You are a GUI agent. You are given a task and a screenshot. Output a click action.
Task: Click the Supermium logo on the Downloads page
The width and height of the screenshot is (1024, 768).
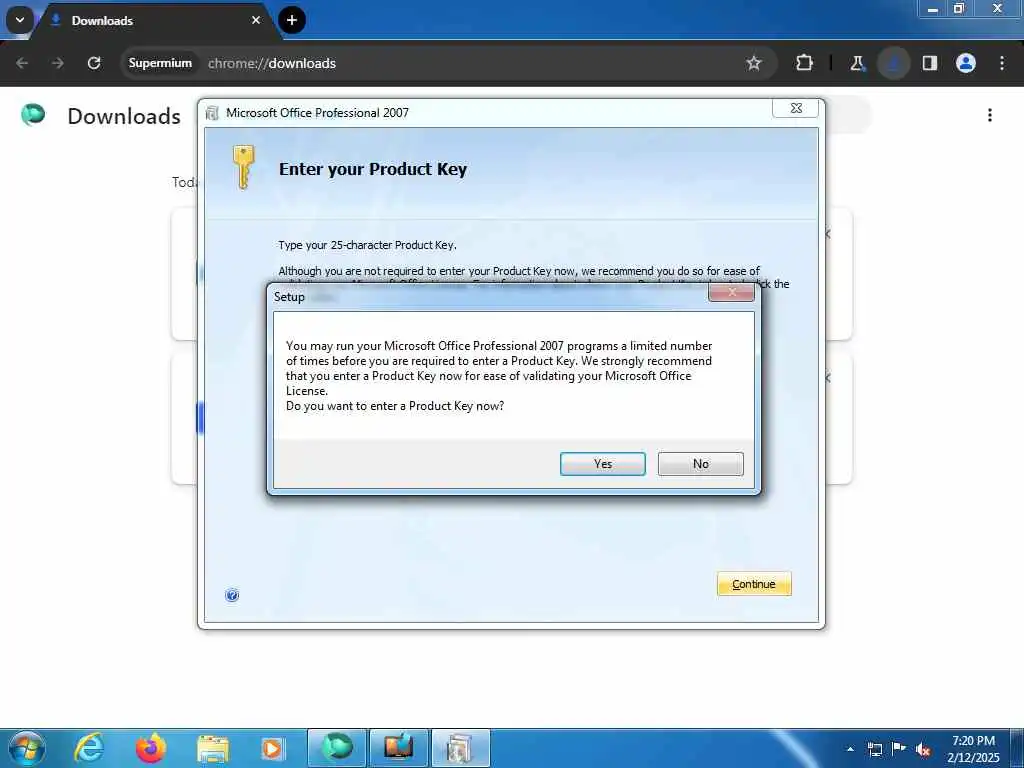(x=33, y=114)
